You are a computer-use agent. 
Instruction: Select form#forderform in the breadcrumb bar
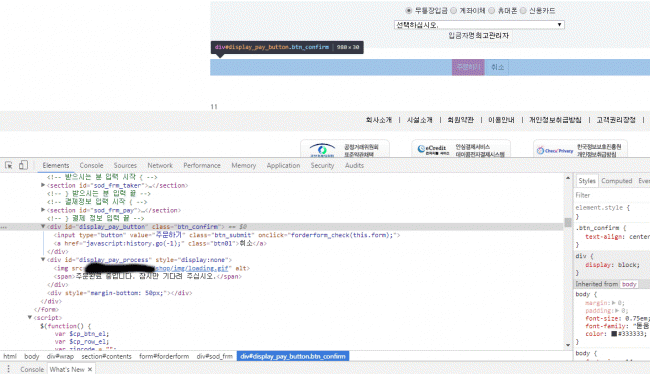(x=164, y=356)
